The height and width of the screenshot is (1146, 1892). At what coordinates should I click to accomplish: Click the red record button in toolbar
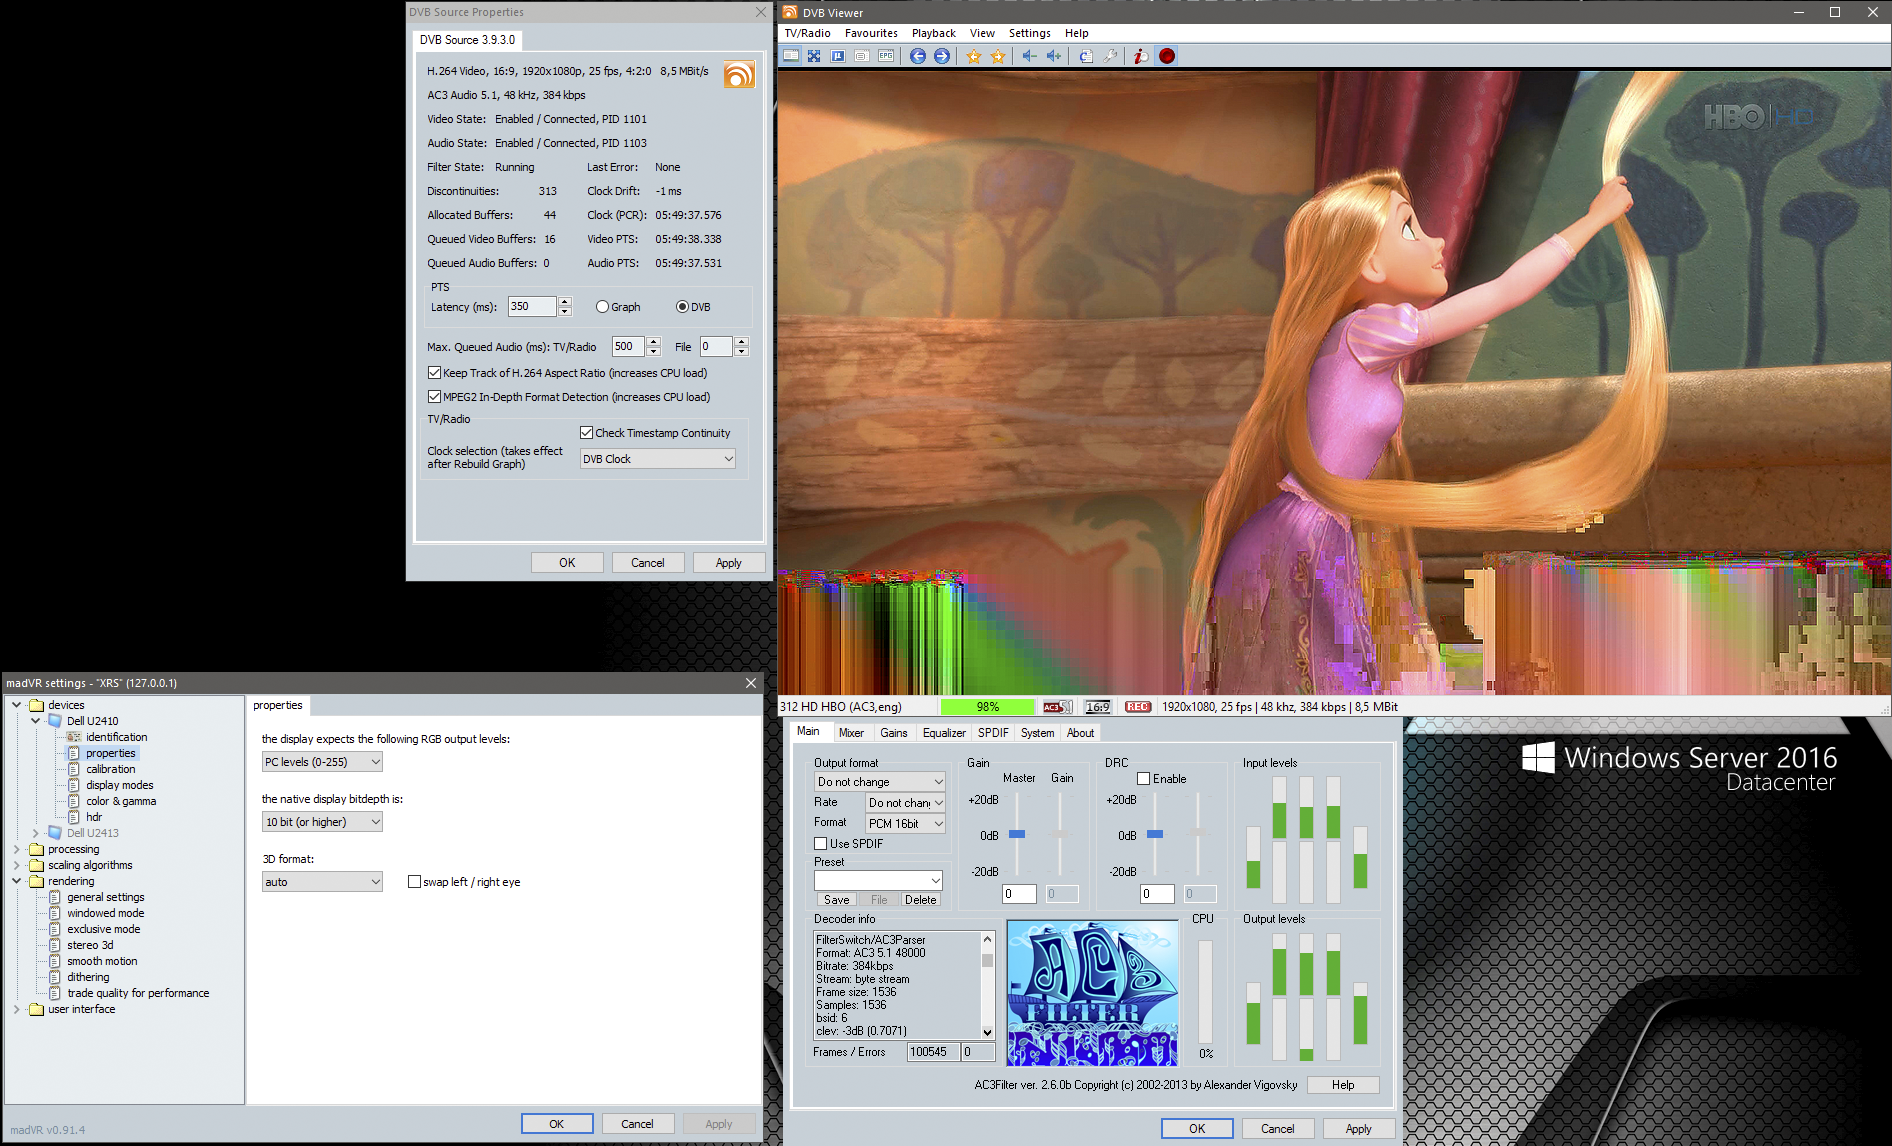(x=1166, y=56)
